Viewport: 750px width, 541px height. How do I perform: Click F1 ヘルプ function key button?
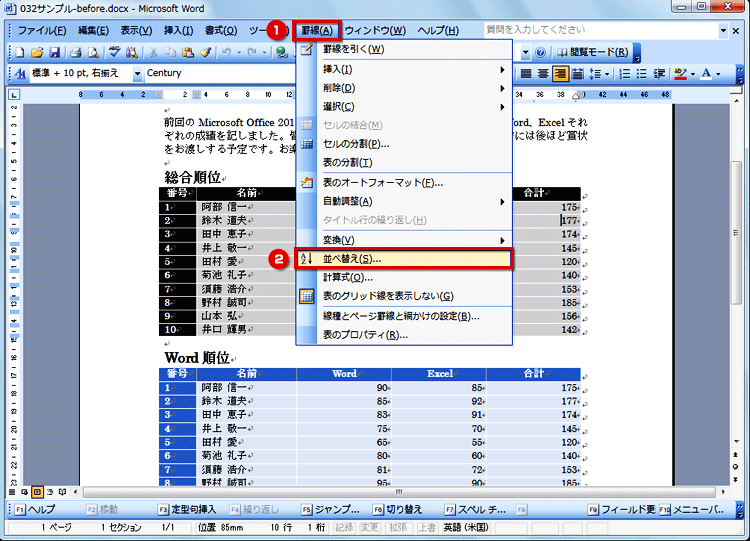[x=35, y=510]
